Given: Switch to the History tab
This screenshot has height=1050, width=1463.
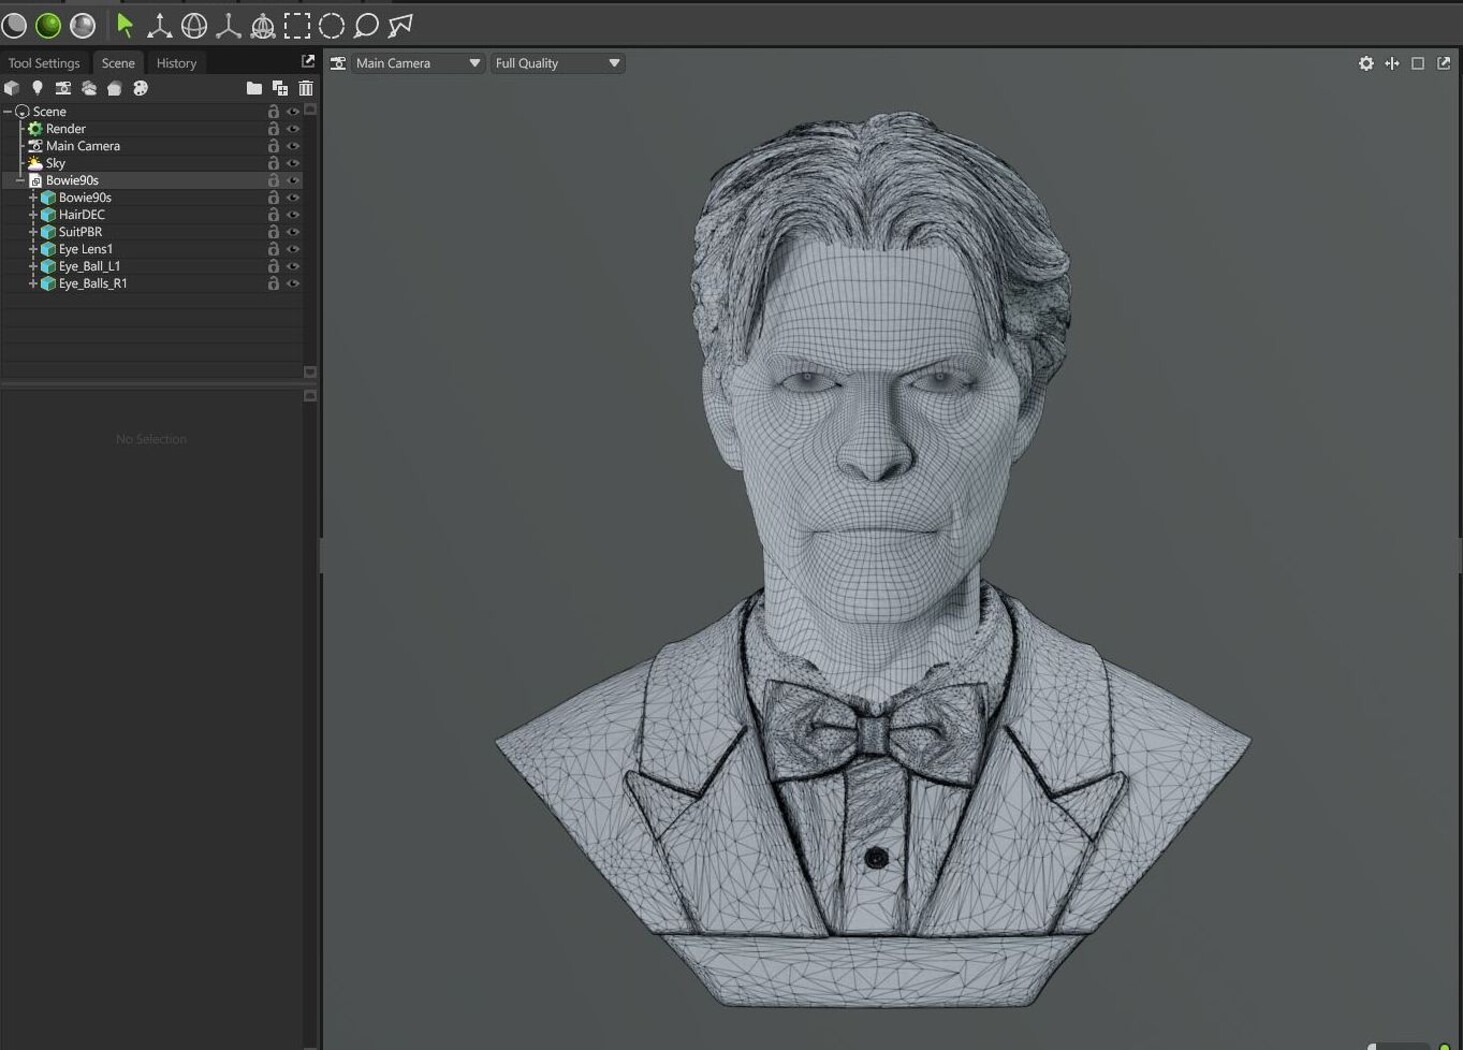Looking at the screenshot, I should pyautogui.click(x=176, y=63).
